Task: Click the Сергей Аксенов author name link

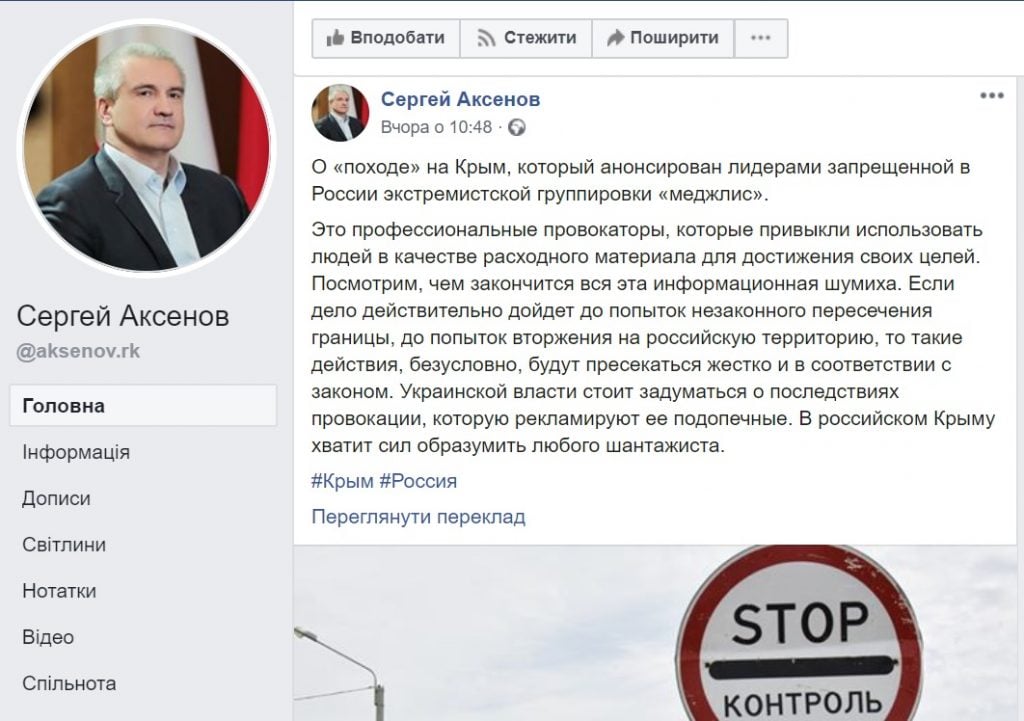Action: pos(460,99)
